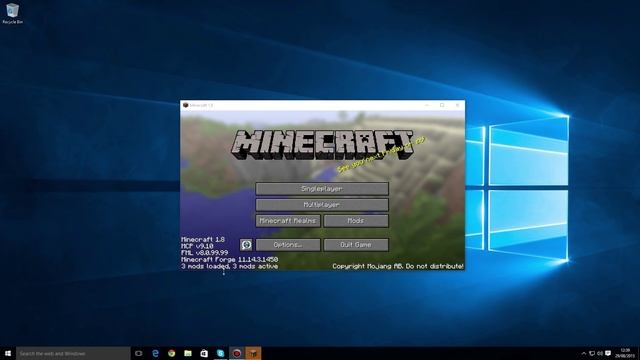Open the volume tray icon

coord(600,353)
